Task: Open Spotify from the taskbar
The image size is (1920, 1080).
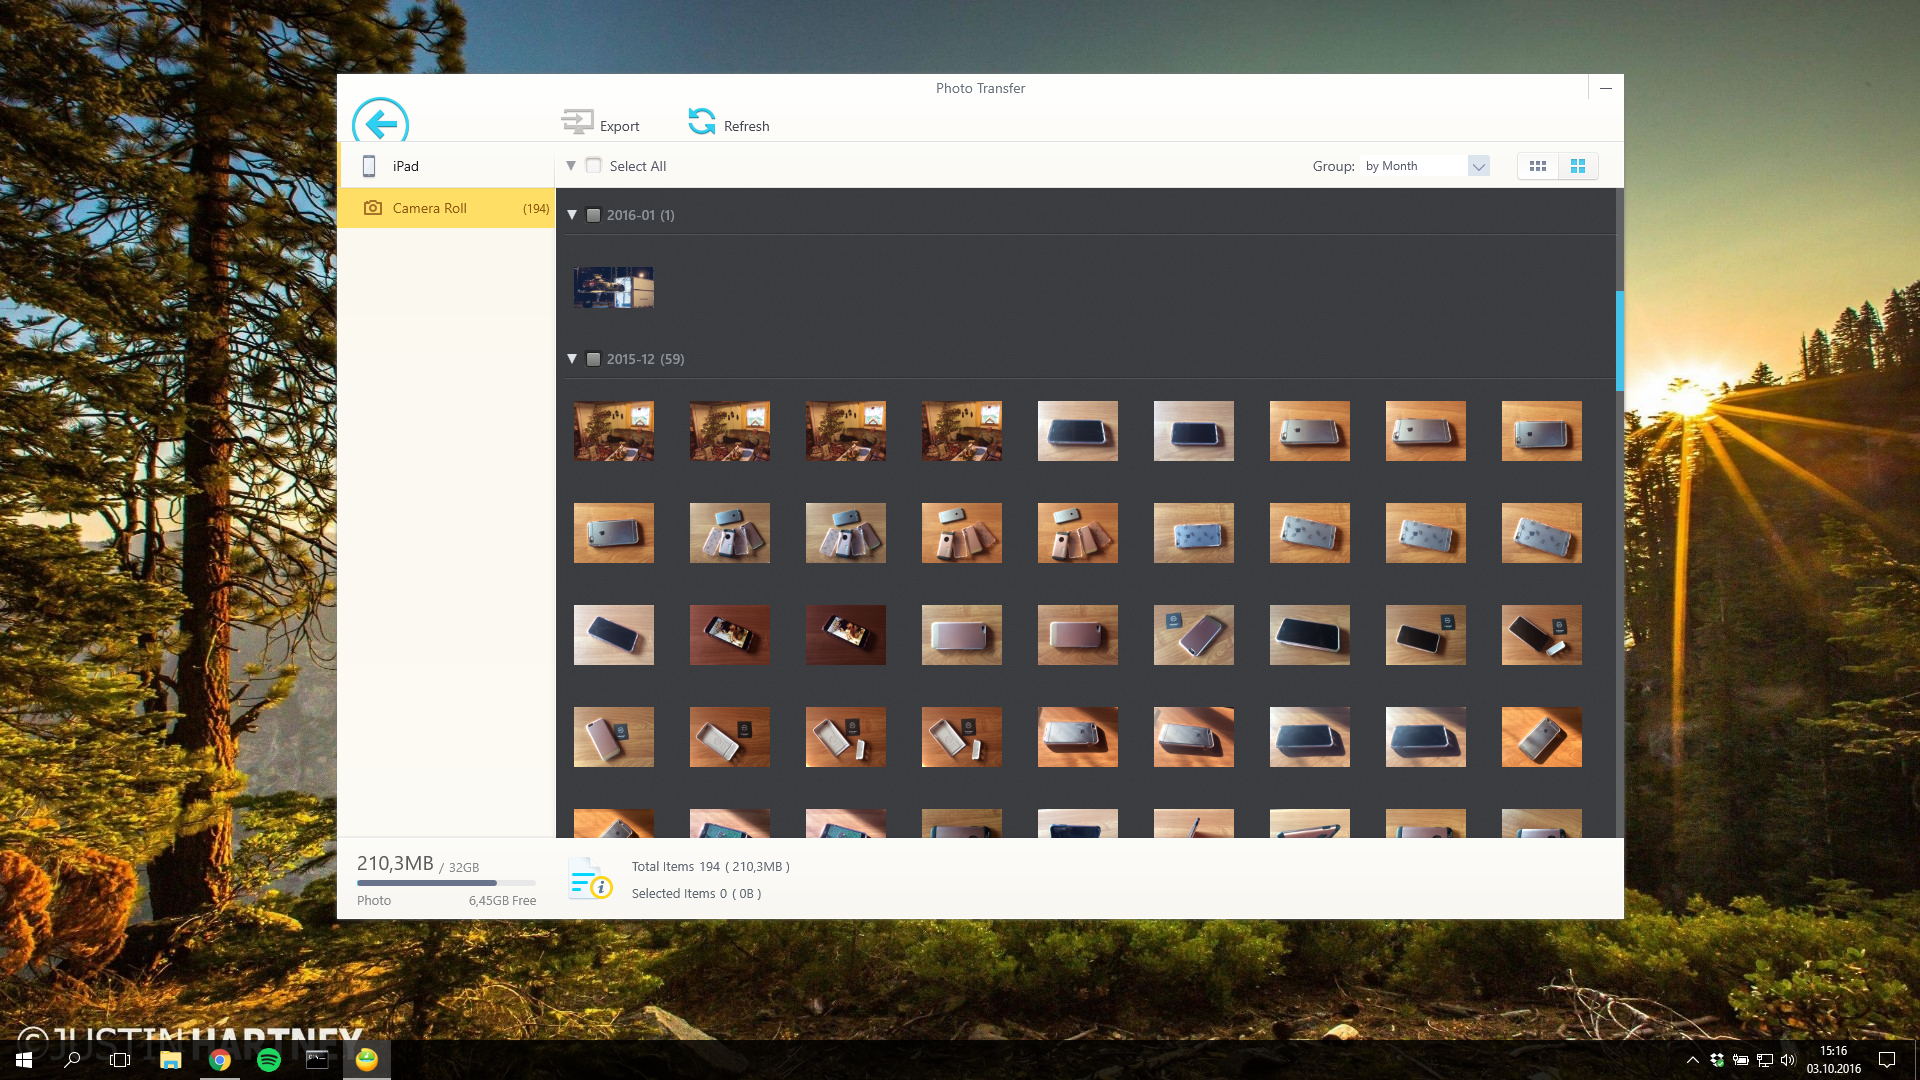Action: pyautogui.click(x=269, y=1060)
